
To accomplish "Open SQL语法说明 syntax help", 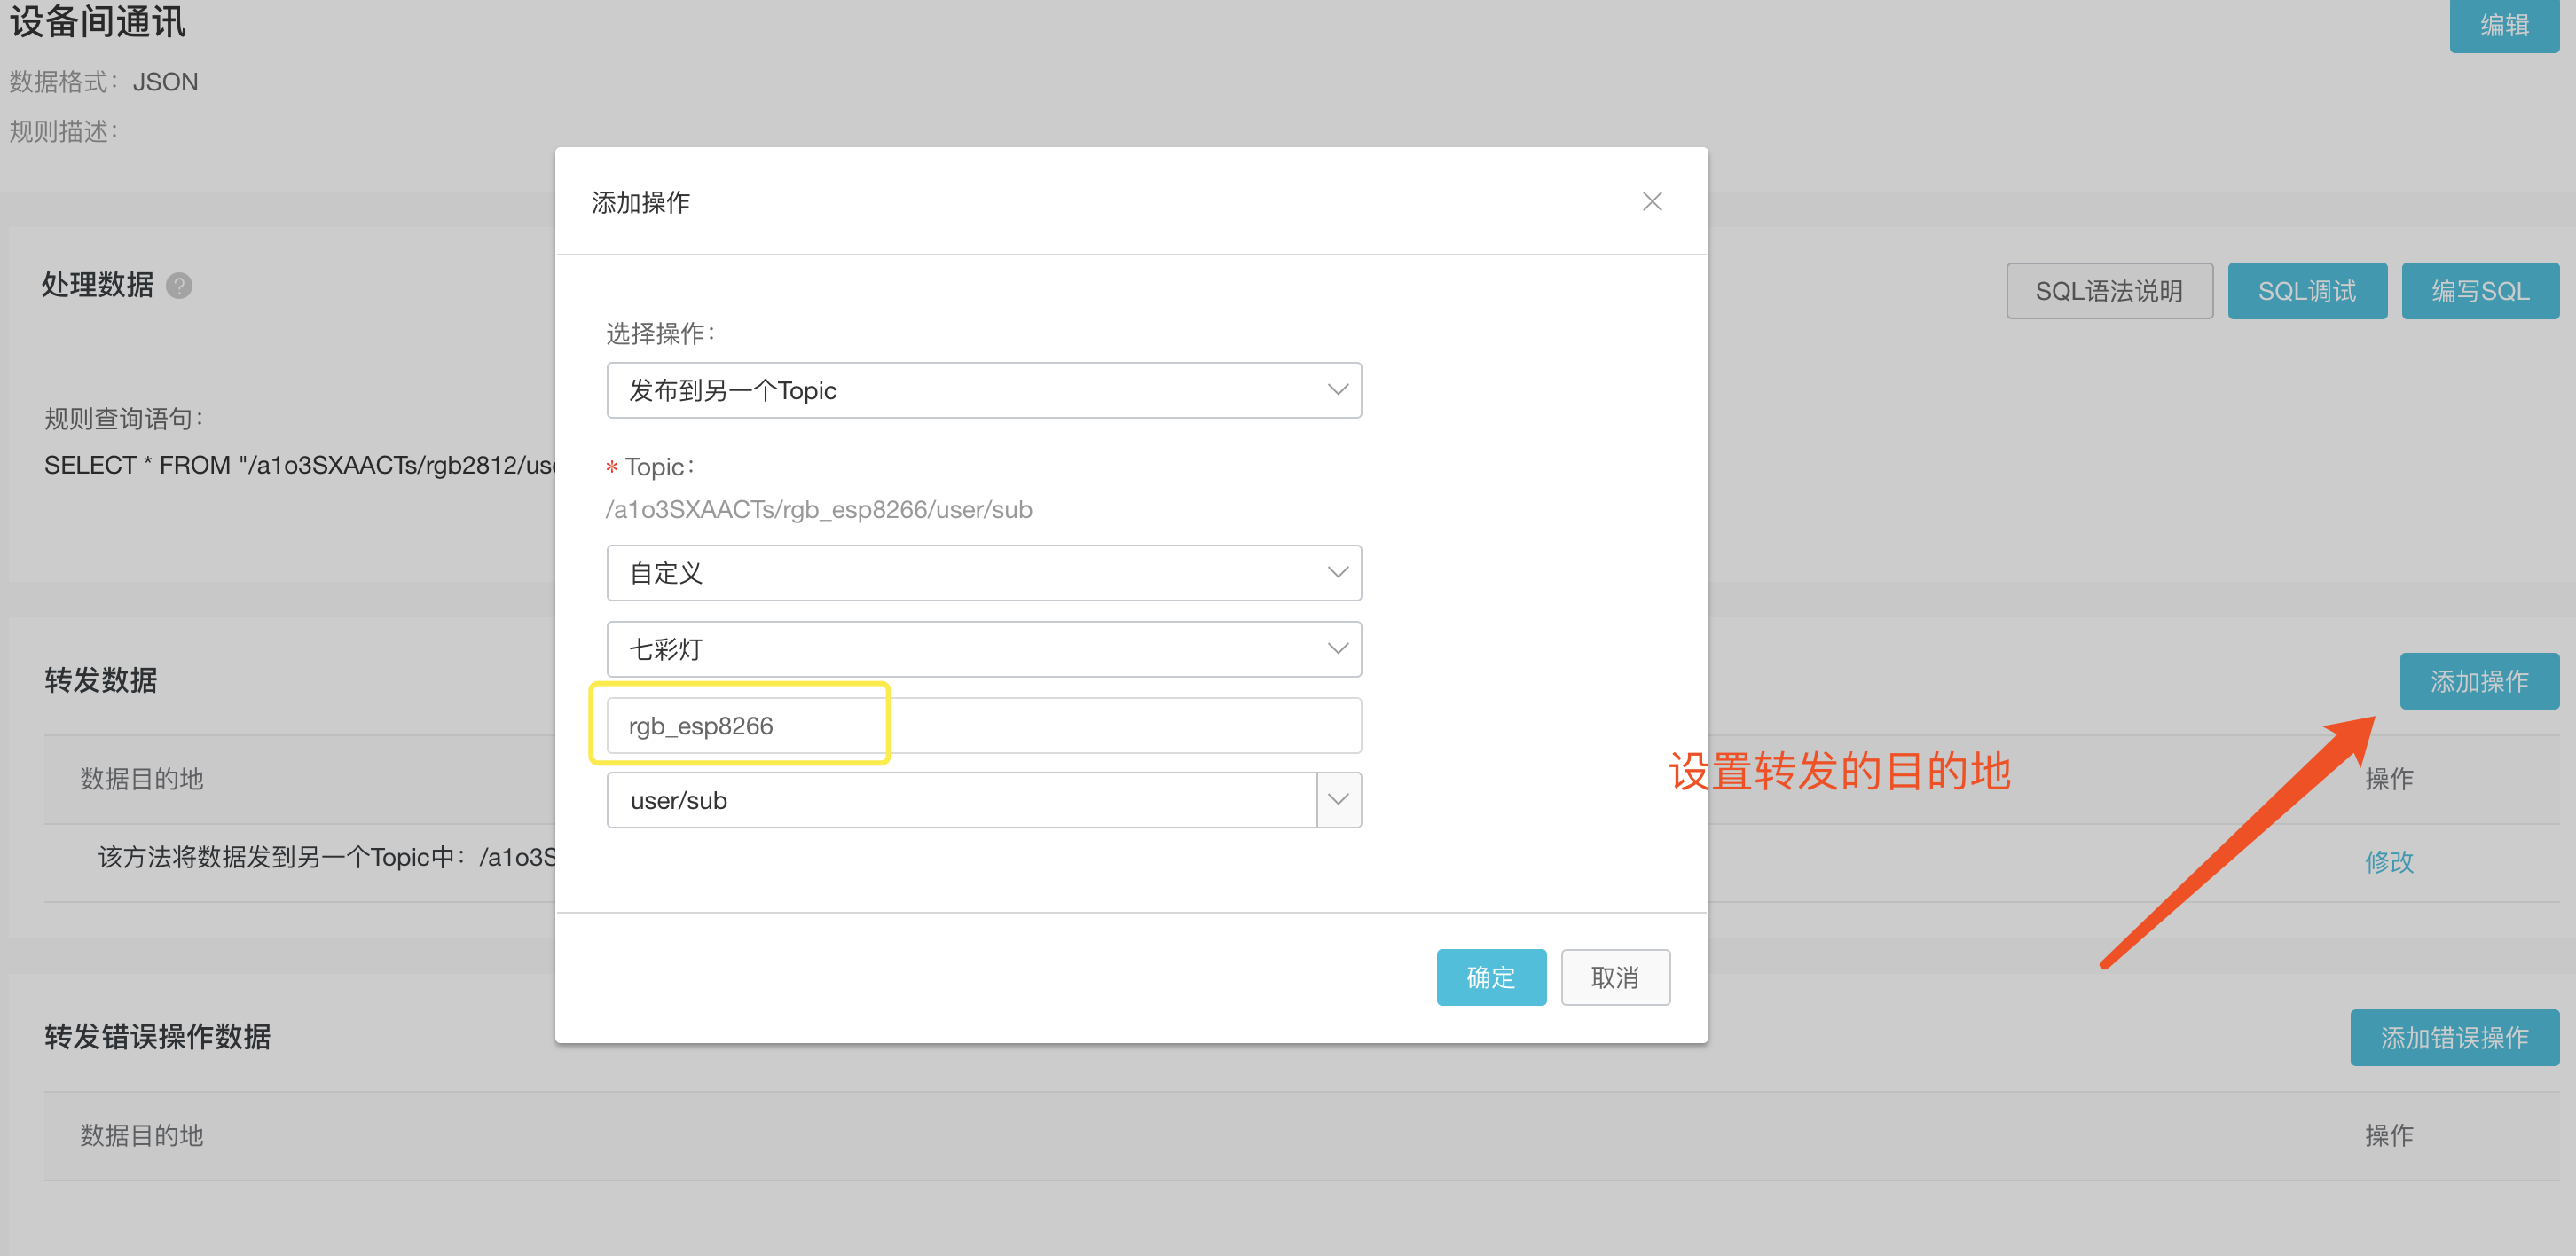I will pyautogui.click(x=2109, y=292).
